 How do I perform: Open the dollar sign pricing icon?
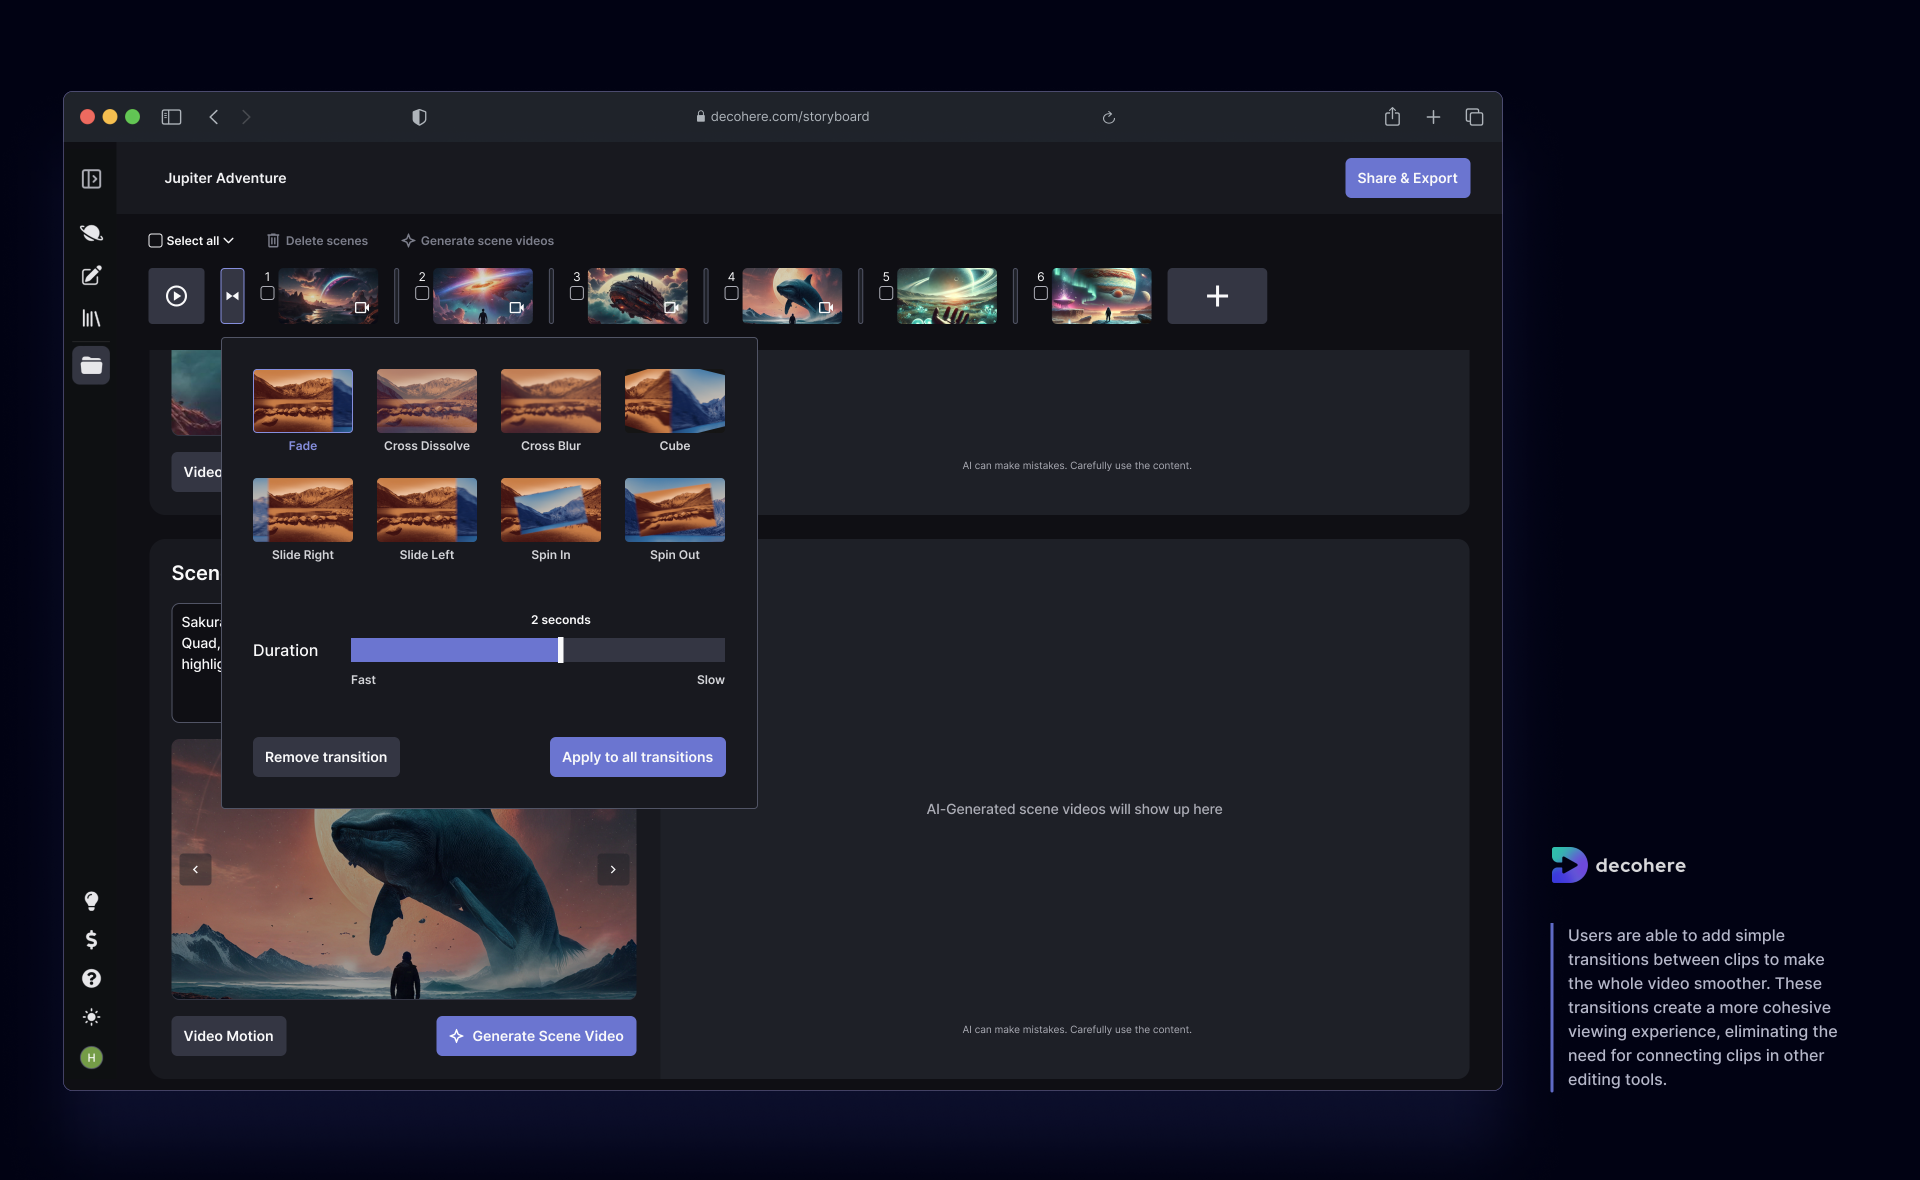91,940
